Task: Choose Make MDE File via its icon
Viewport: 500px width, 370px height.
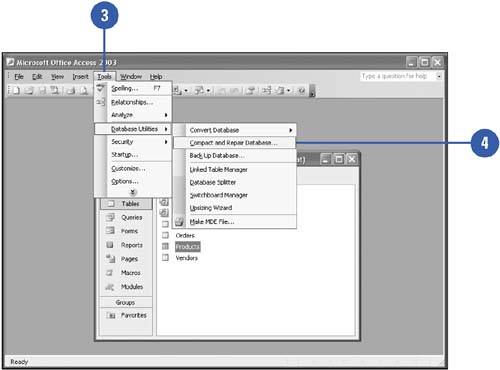Action: click(x=179, y=222)
